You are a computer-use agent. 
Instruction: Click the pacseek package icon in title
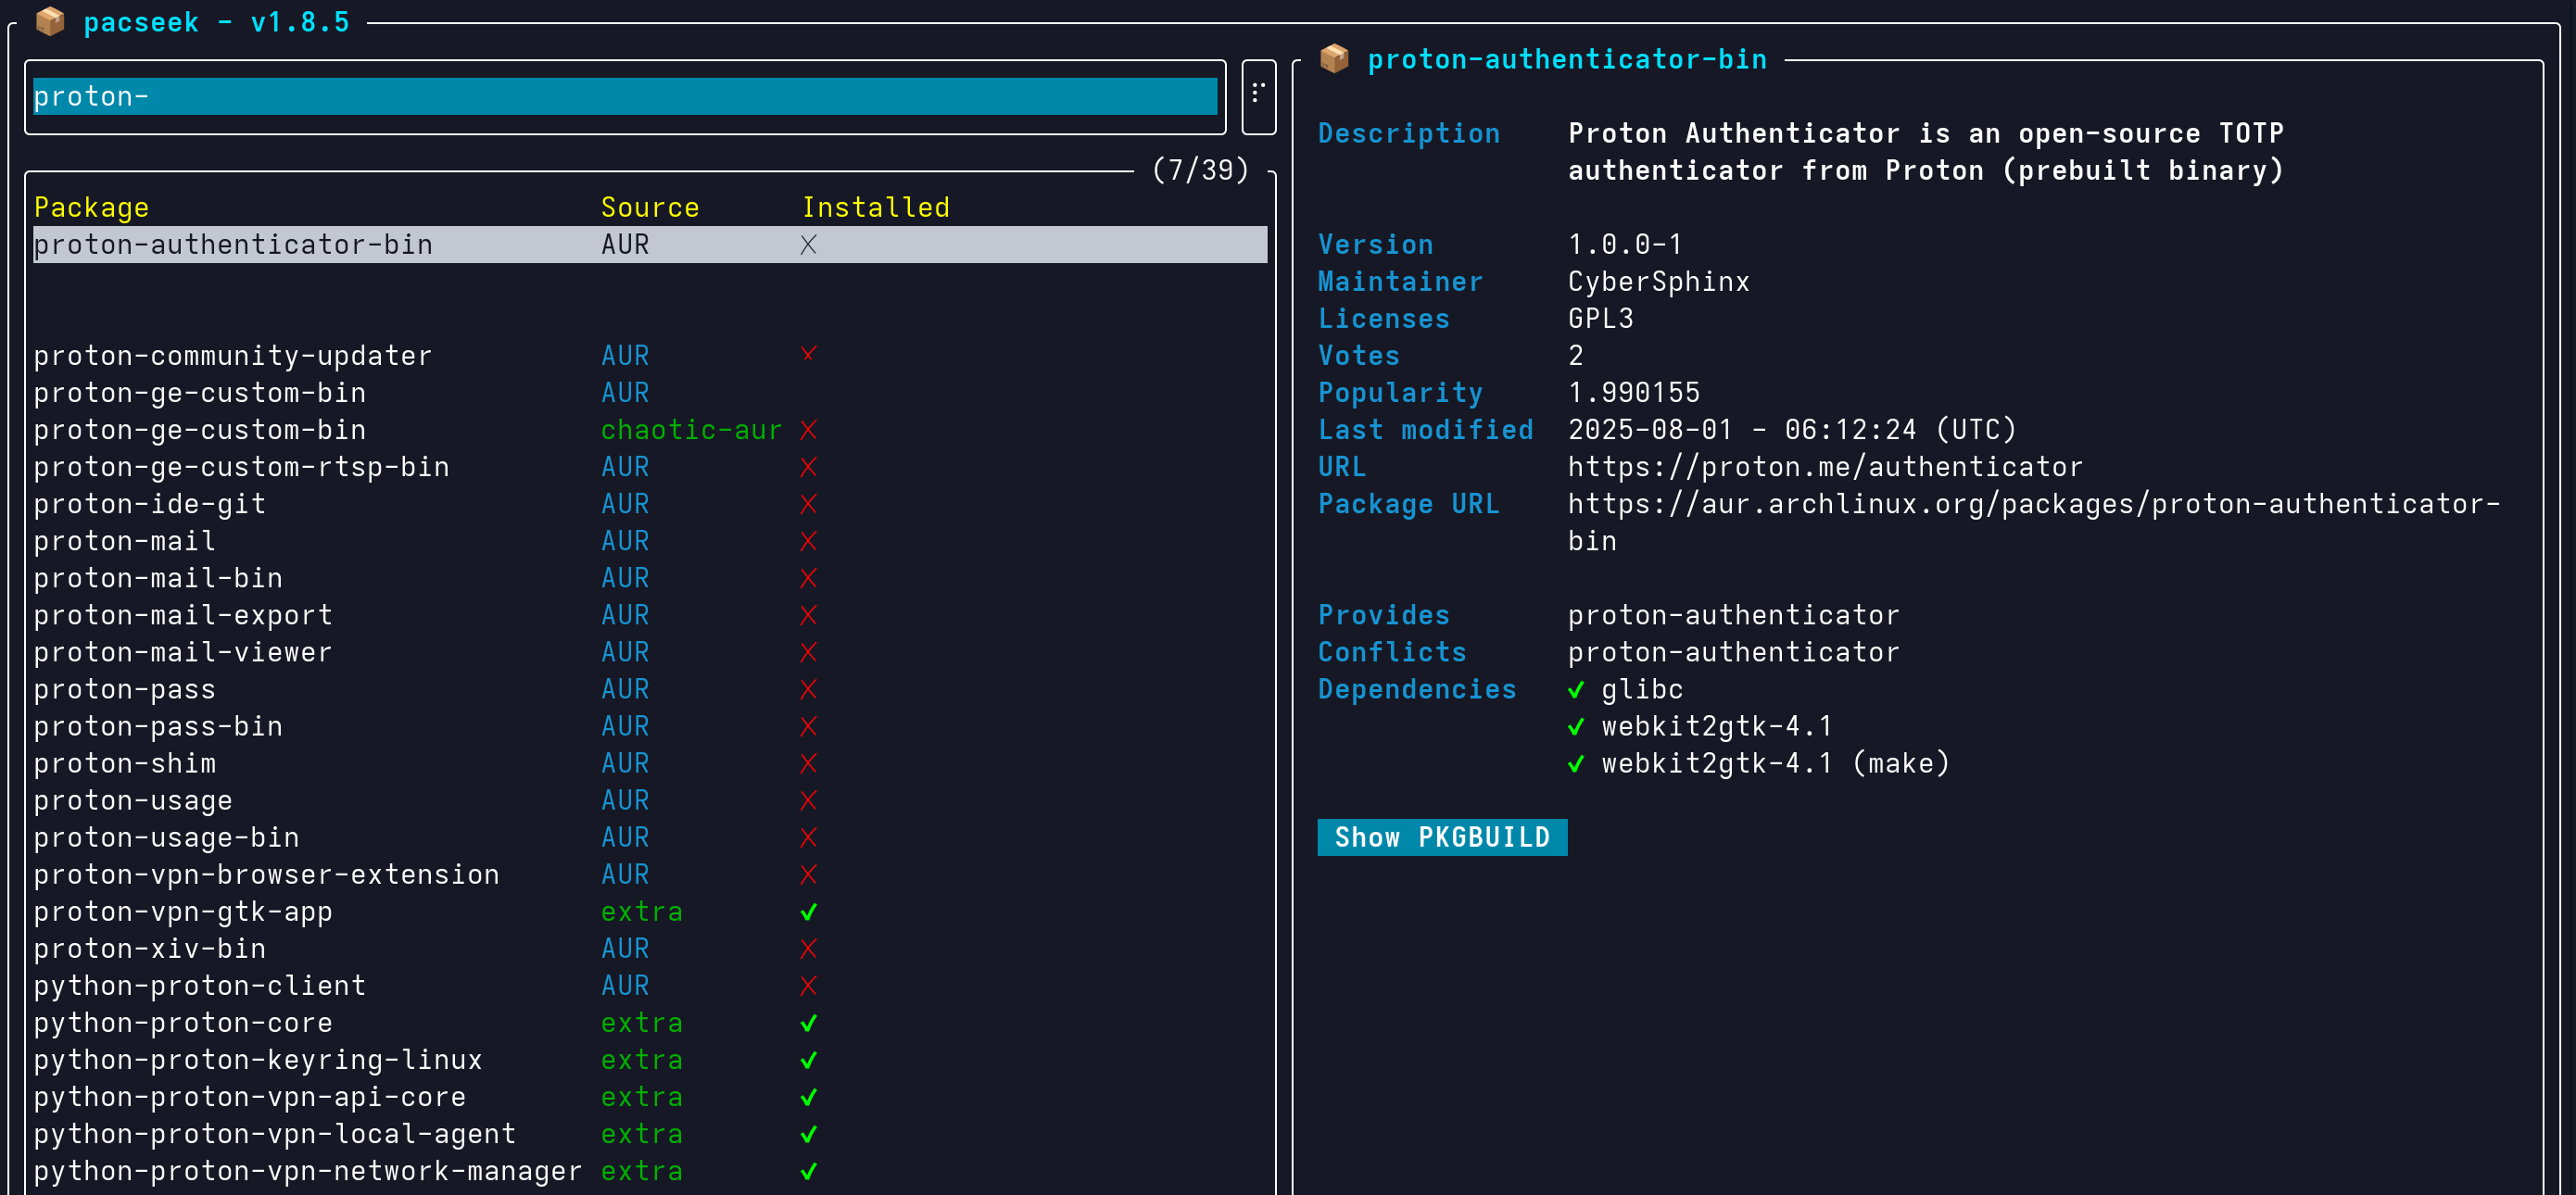click(x=50, y=22)
